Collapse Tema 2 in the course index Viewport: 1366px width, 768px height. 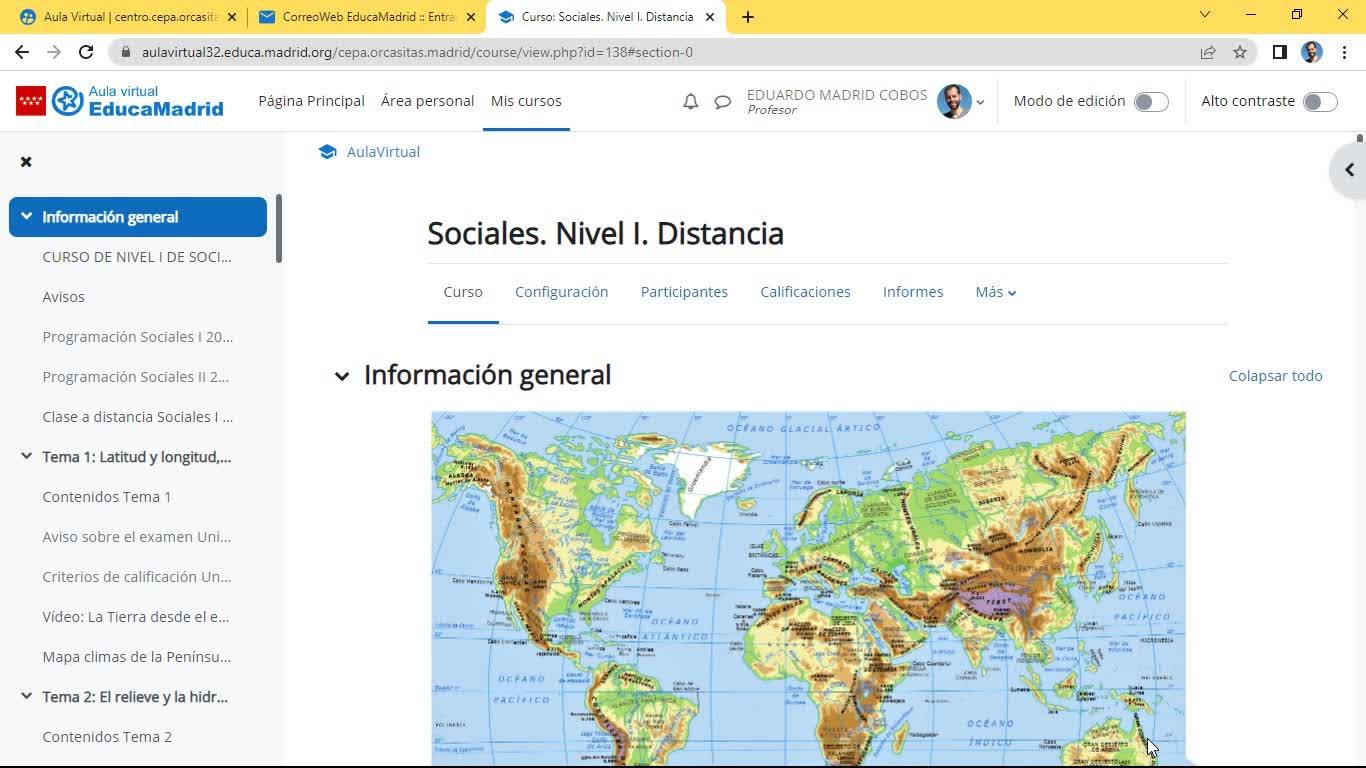click(26, 696)
